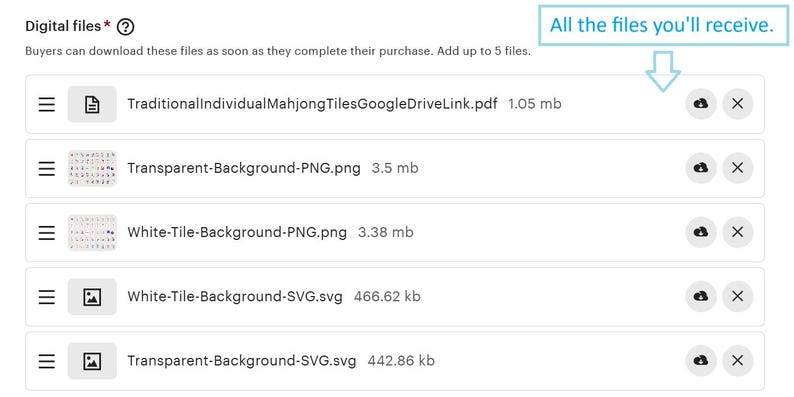Viewport: 794px width, 397px height.
Task: Select the Transparent-Background-SVG.svg file name
Action: 242,361
